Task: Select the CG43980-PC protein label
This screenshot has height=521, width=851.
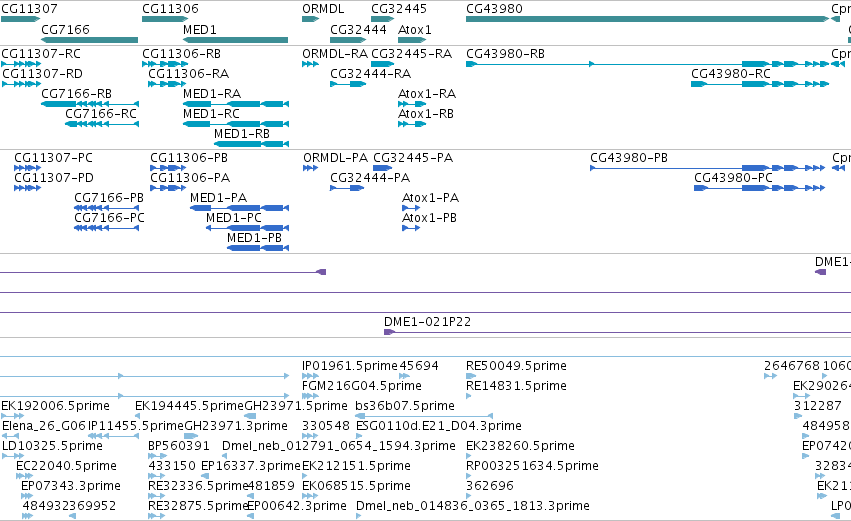Action: pyautogui.click(x=733, y=178)
